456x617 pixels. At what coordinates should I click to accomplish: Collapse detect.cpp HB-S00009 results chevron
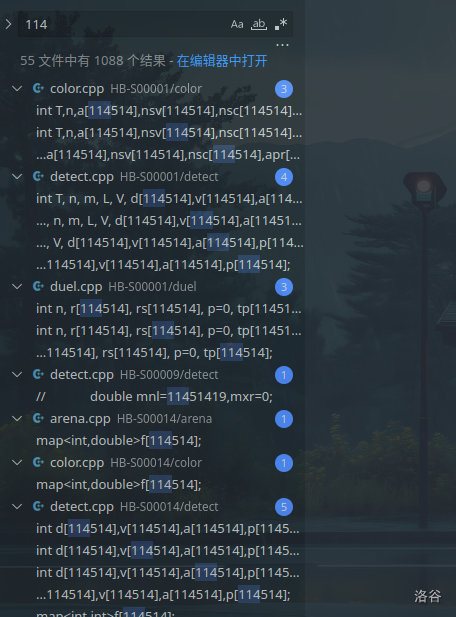17,375
